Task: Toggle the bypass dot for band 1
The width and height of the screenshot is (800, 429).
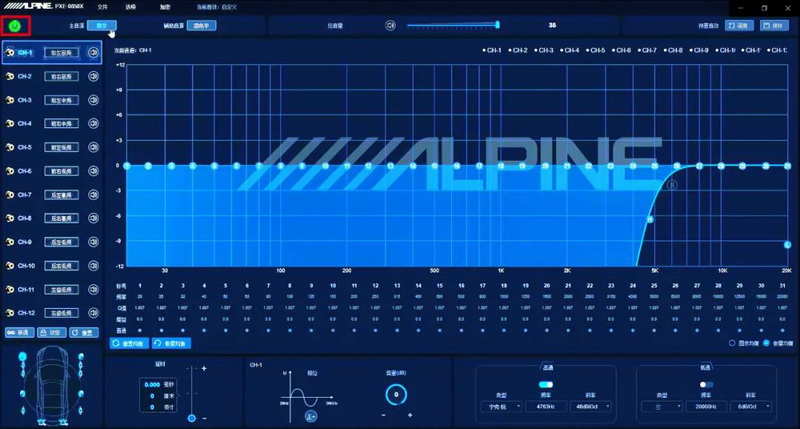Action: 140,331
